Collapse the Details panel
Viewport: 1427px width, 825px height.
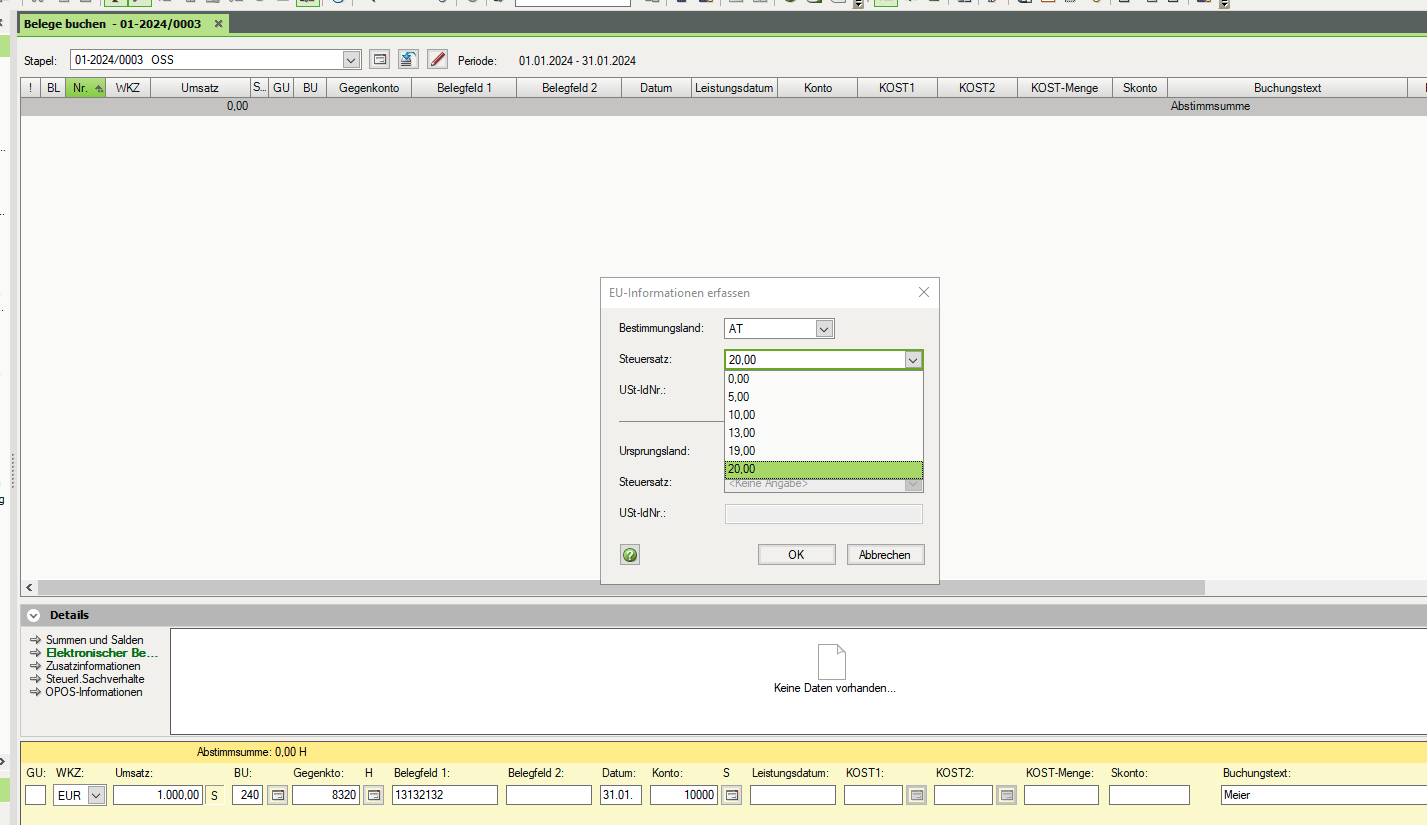point(34,615)
